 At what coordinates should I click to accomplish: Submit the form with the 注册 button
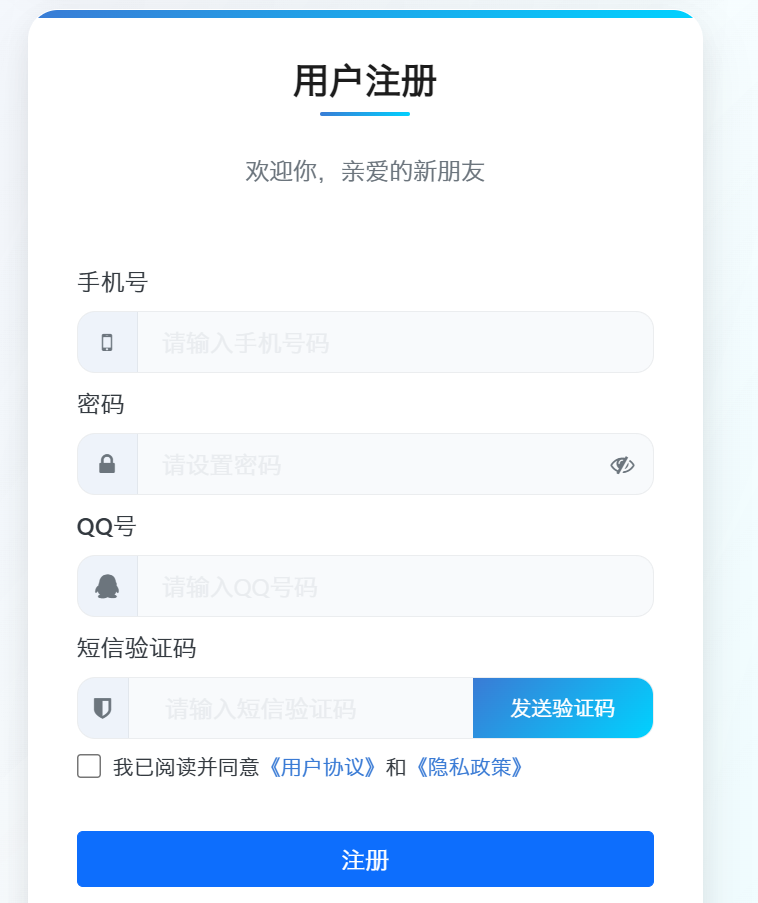click(x=365, y=859)
